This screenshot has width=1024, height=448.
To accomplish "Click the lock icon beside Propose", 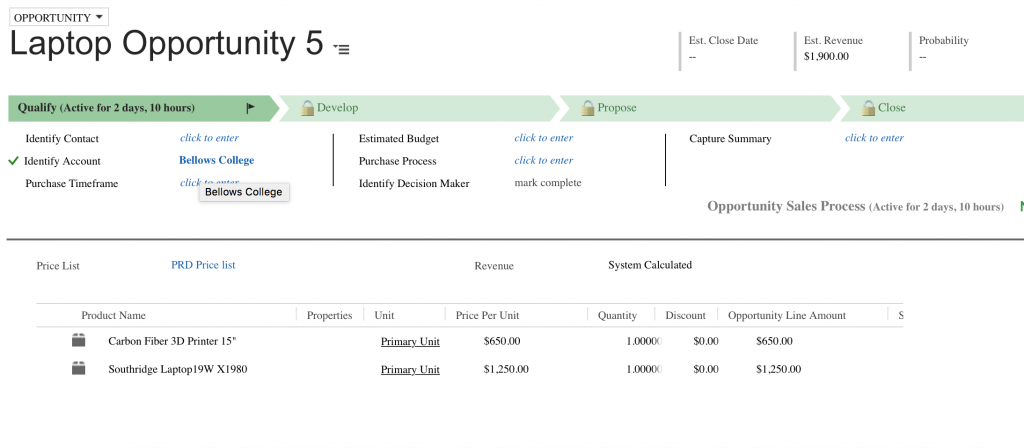I will (588, 107).
